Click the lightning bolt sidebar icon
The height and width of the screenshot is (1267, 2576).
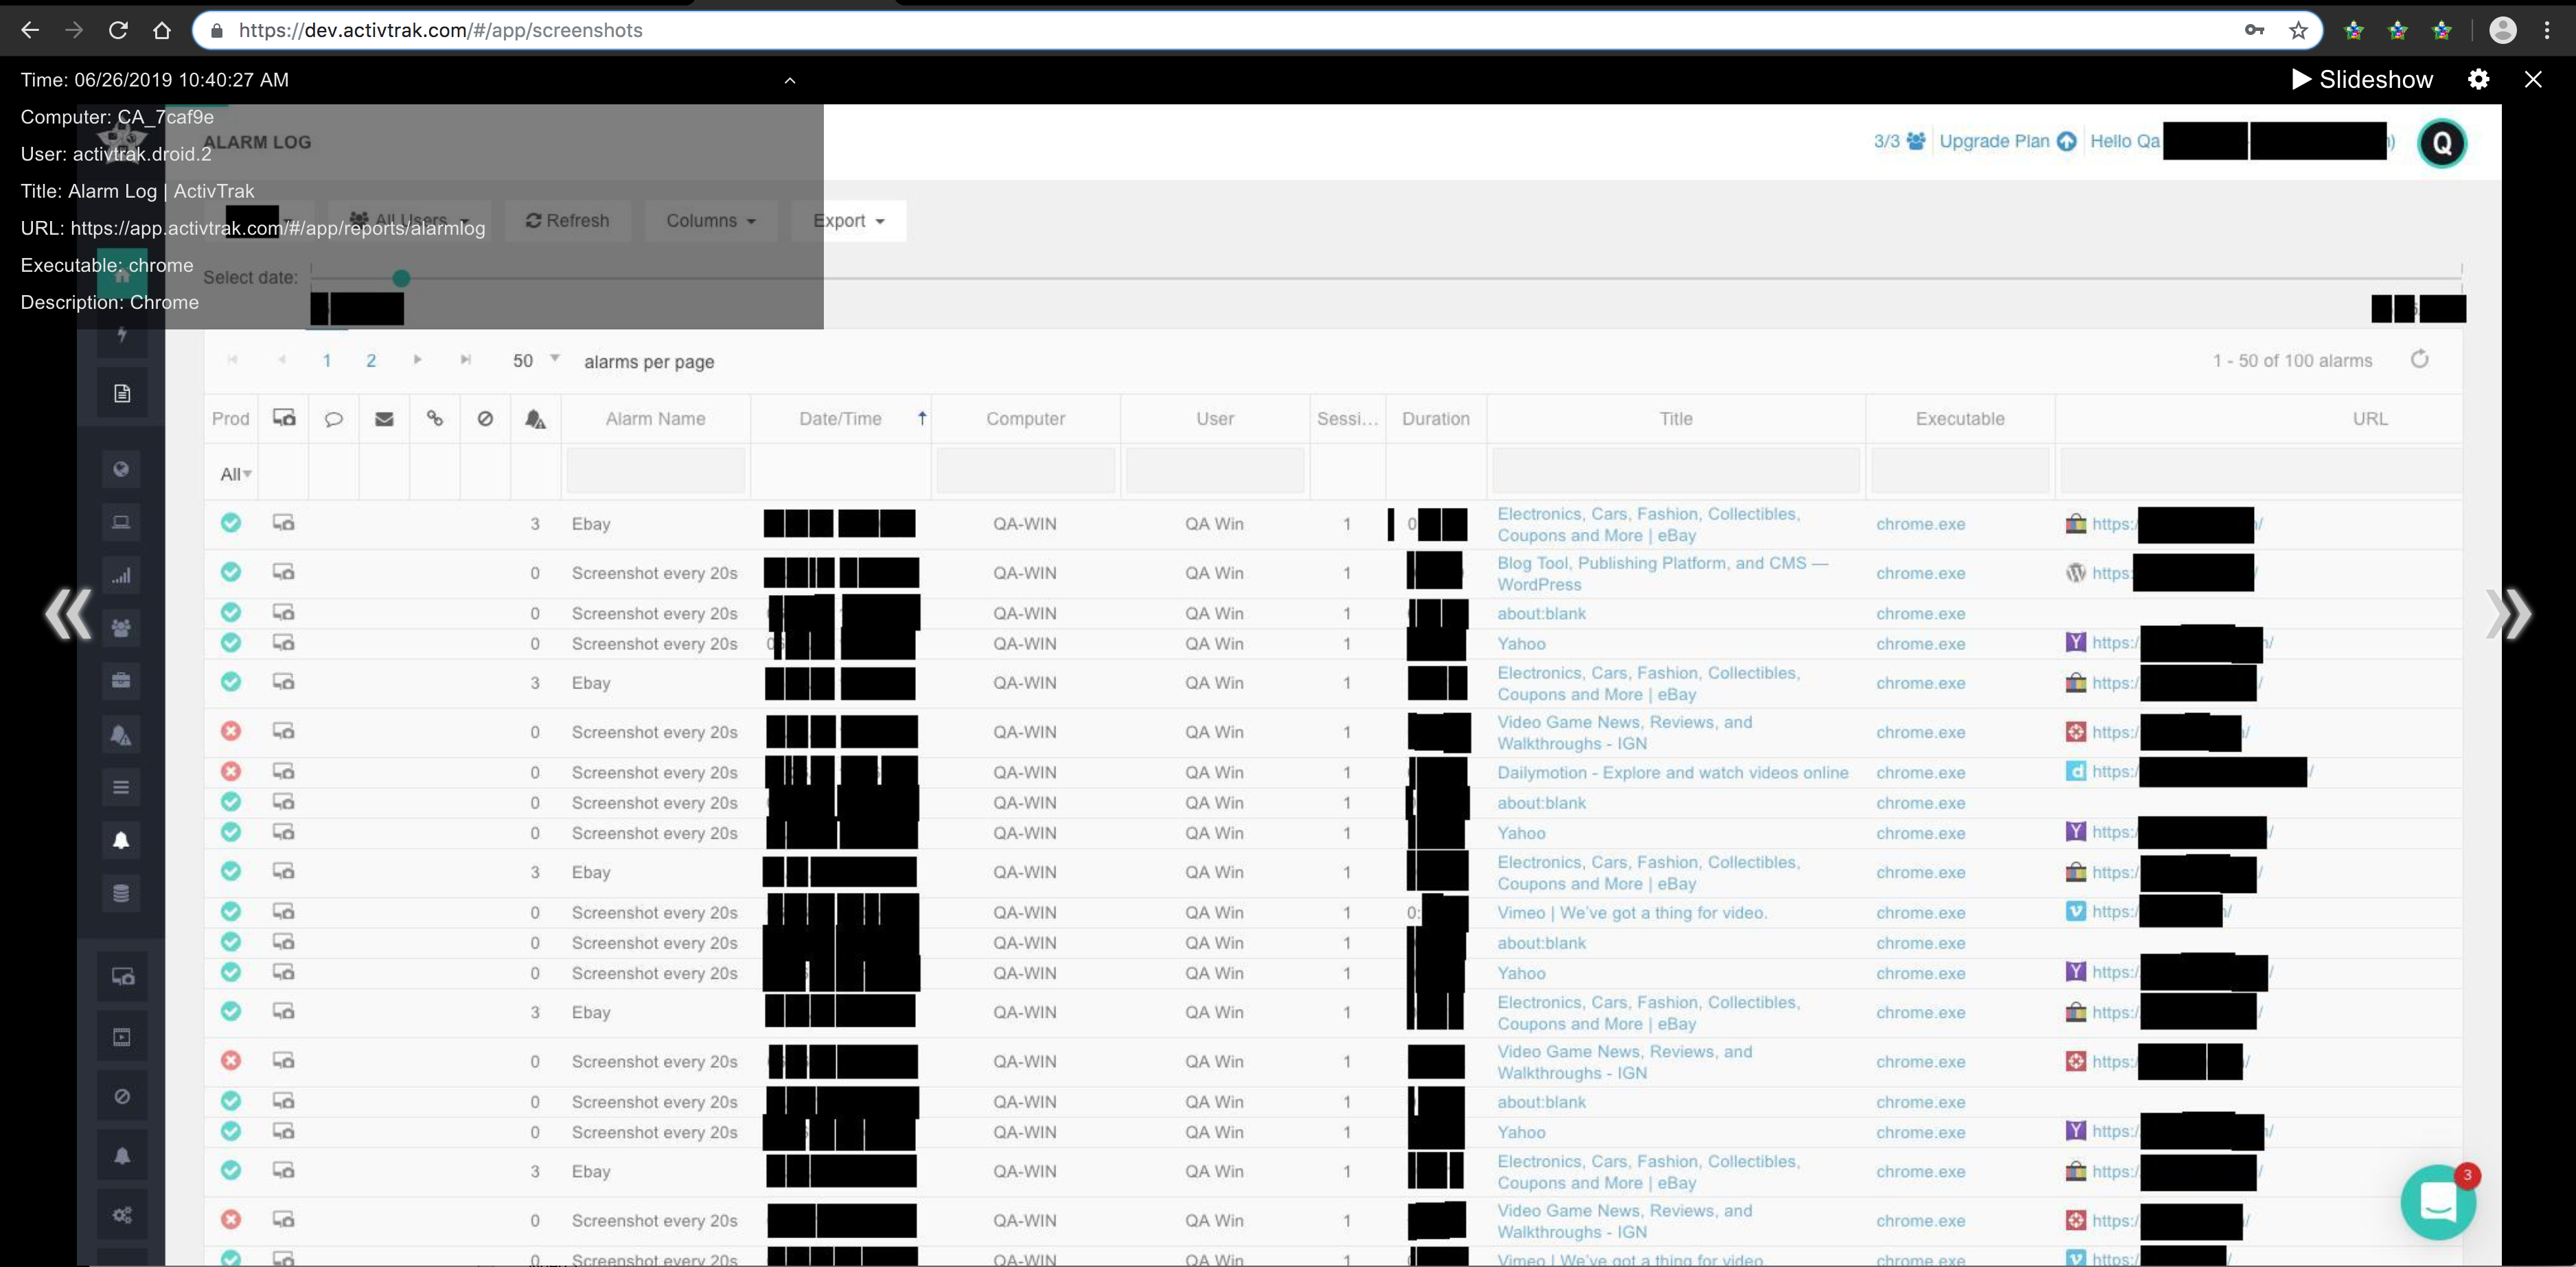tap(122, 334)
